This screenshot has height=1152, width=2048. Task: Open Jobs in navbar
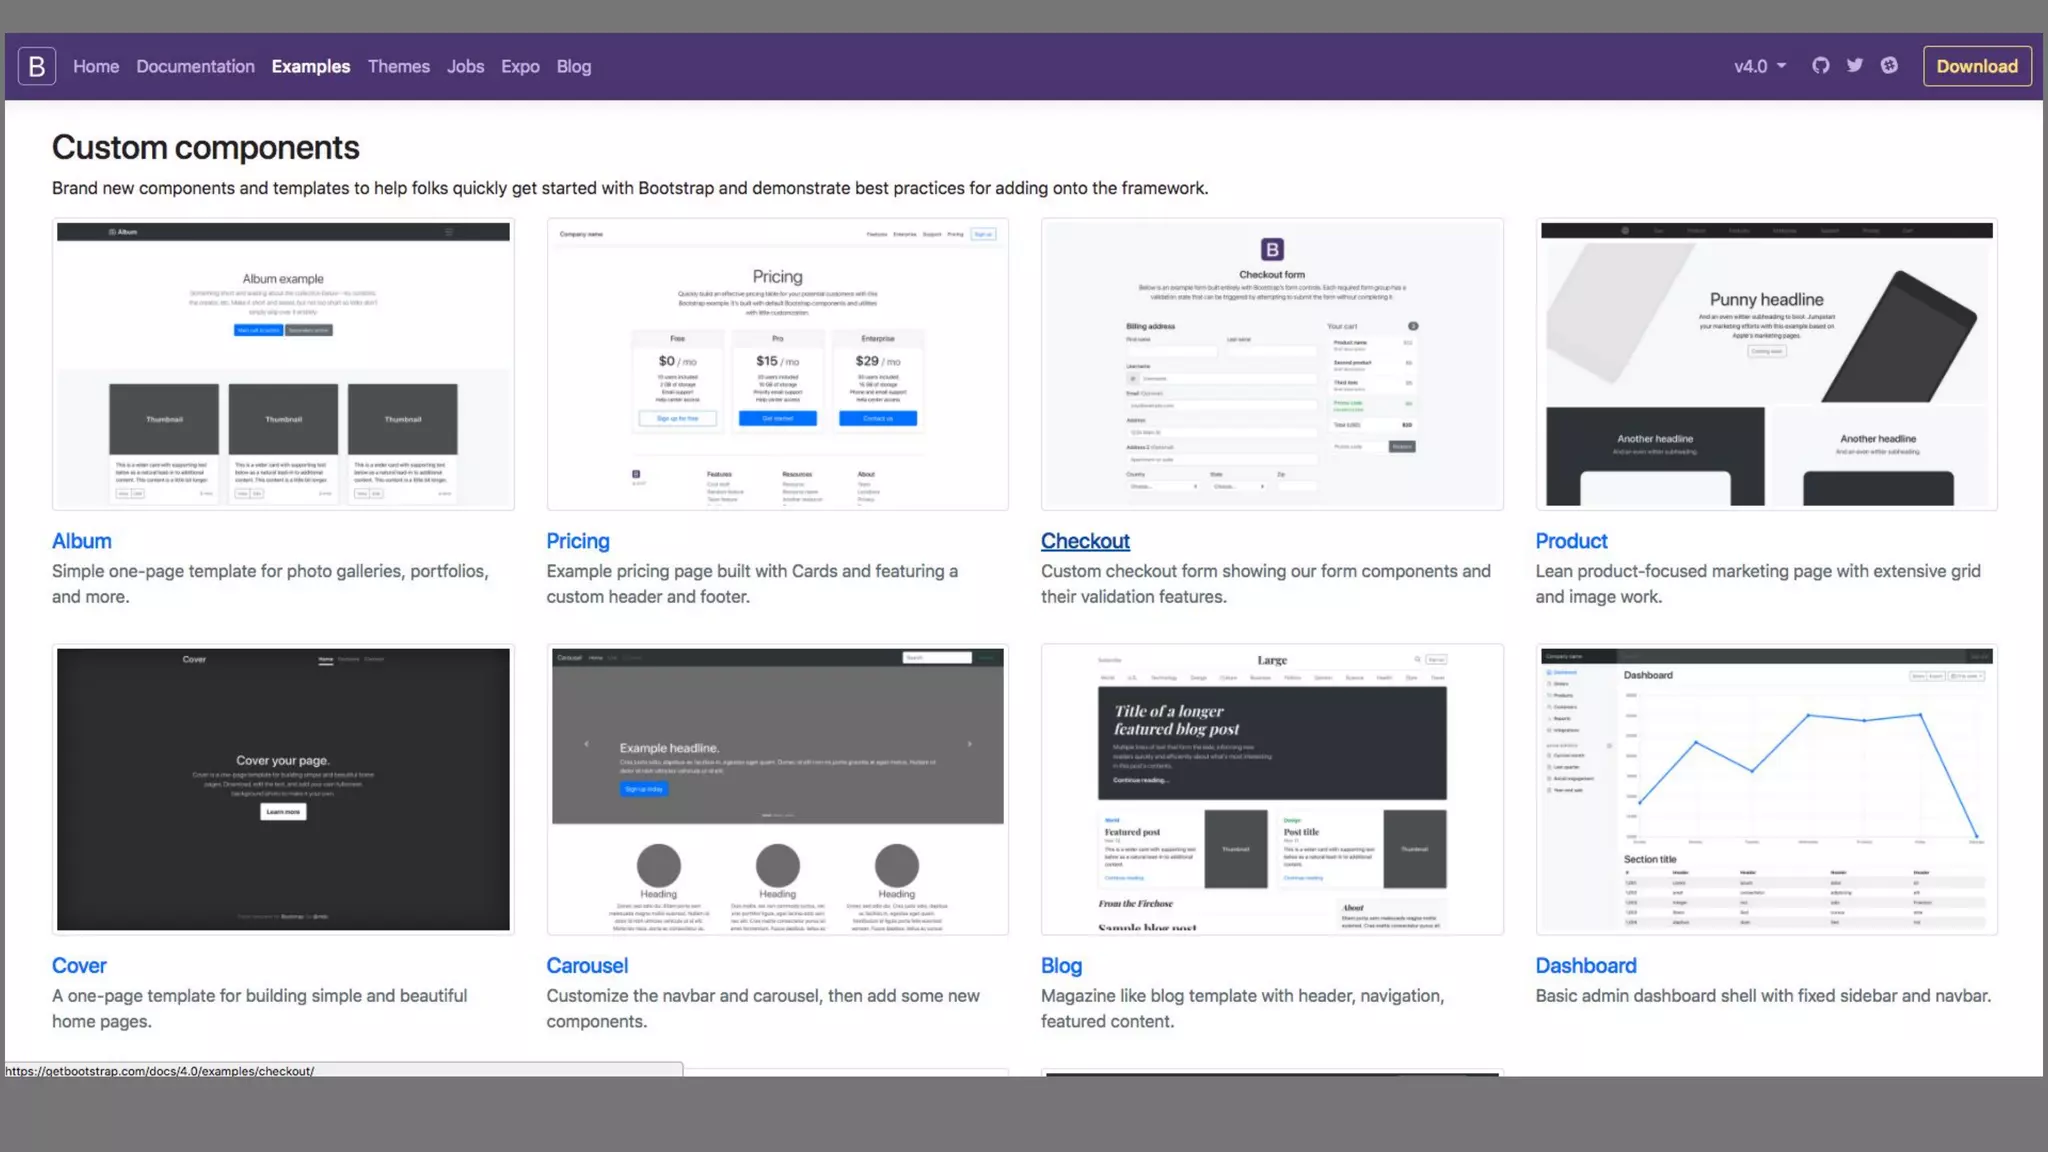465,66
